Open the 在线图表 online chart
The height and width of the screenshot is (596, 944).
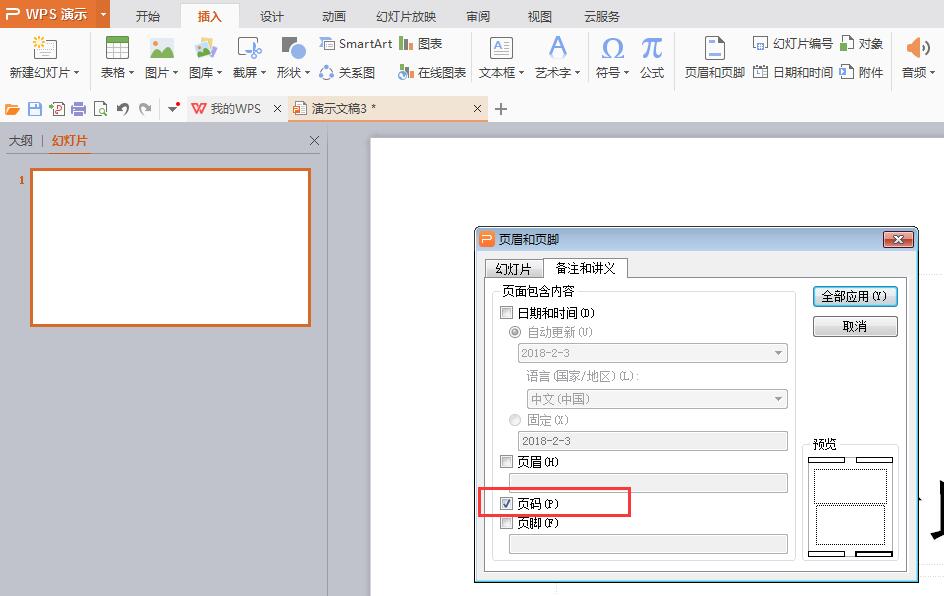[x=432, y=73]
